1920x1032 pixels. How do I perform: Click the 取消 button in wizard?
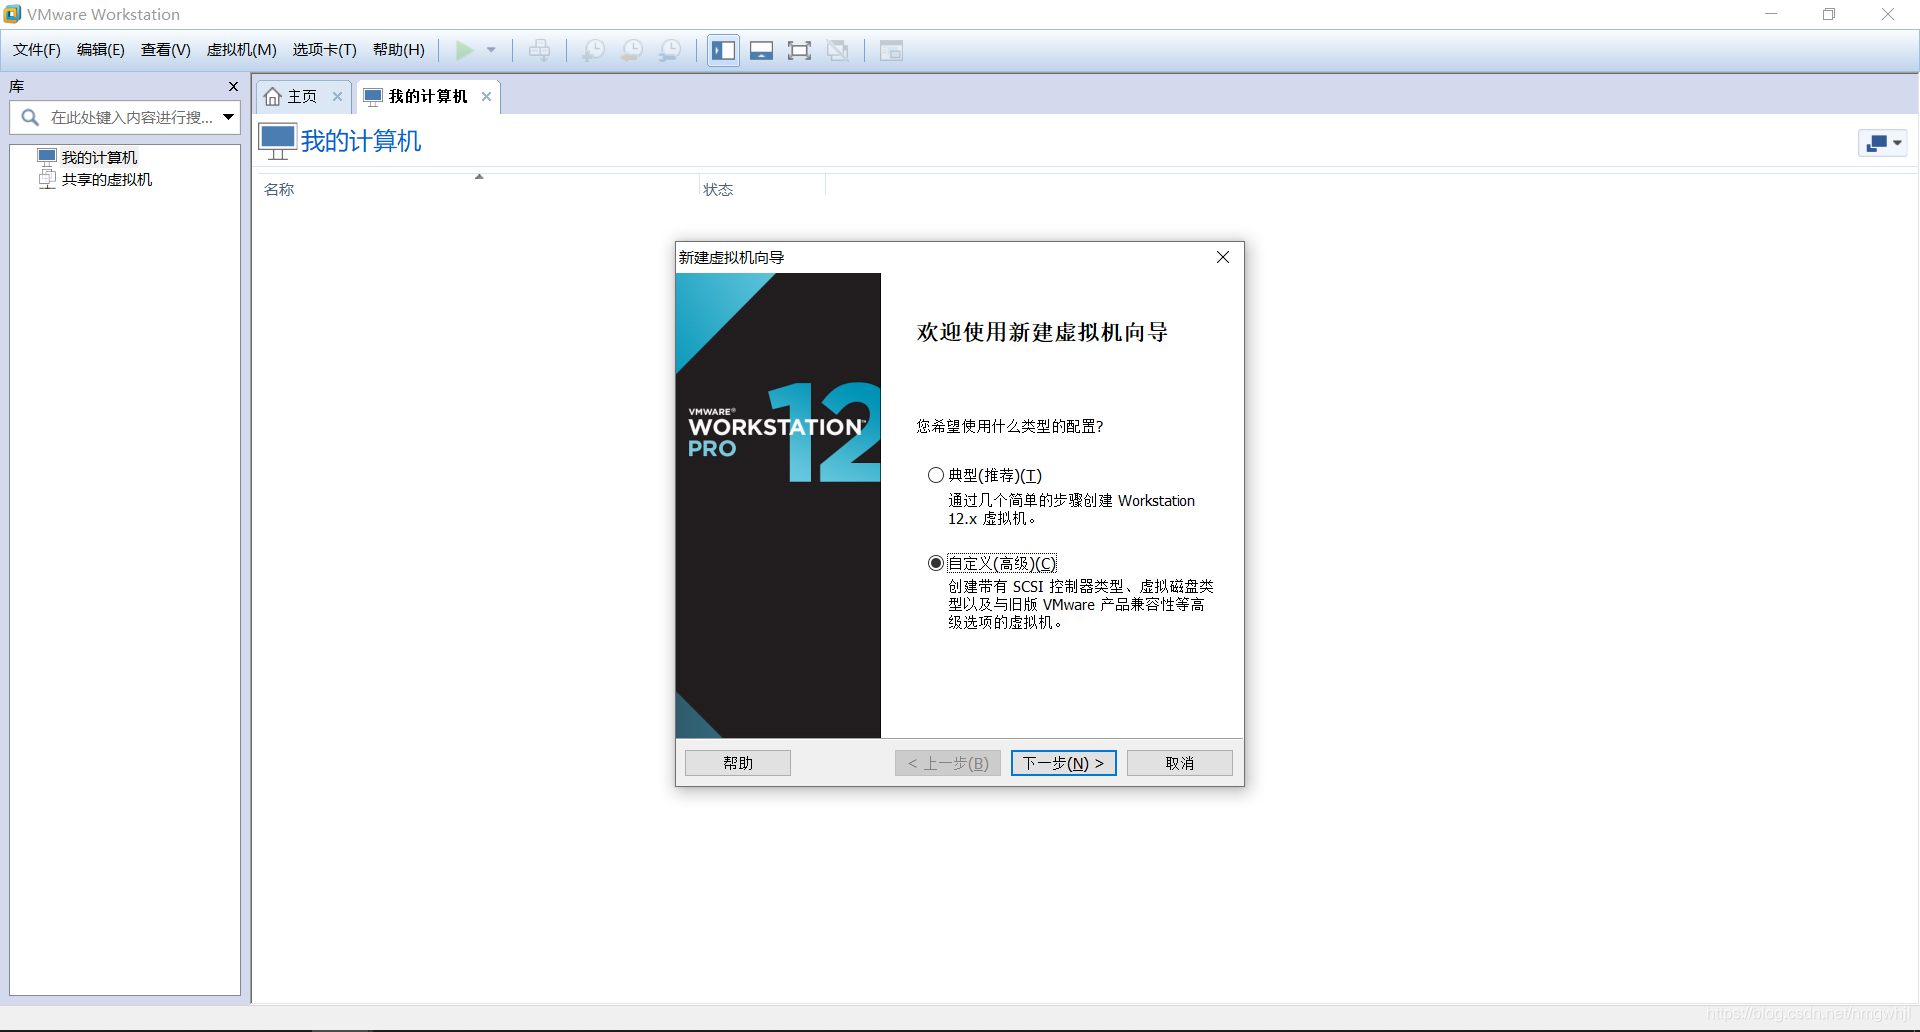[x=1180, y=763]
